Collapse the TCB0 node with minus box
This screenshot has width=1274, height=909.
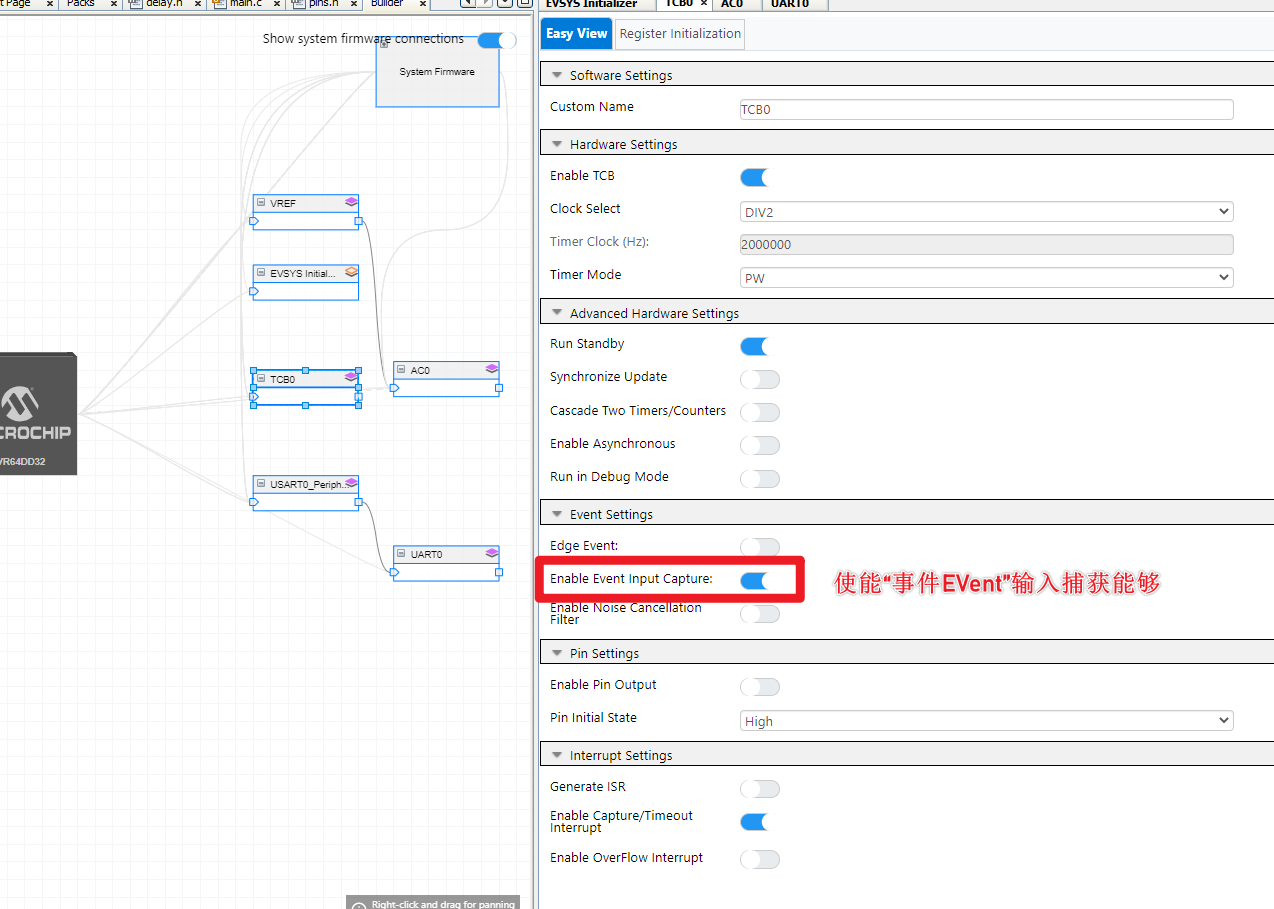pos(261,379)
